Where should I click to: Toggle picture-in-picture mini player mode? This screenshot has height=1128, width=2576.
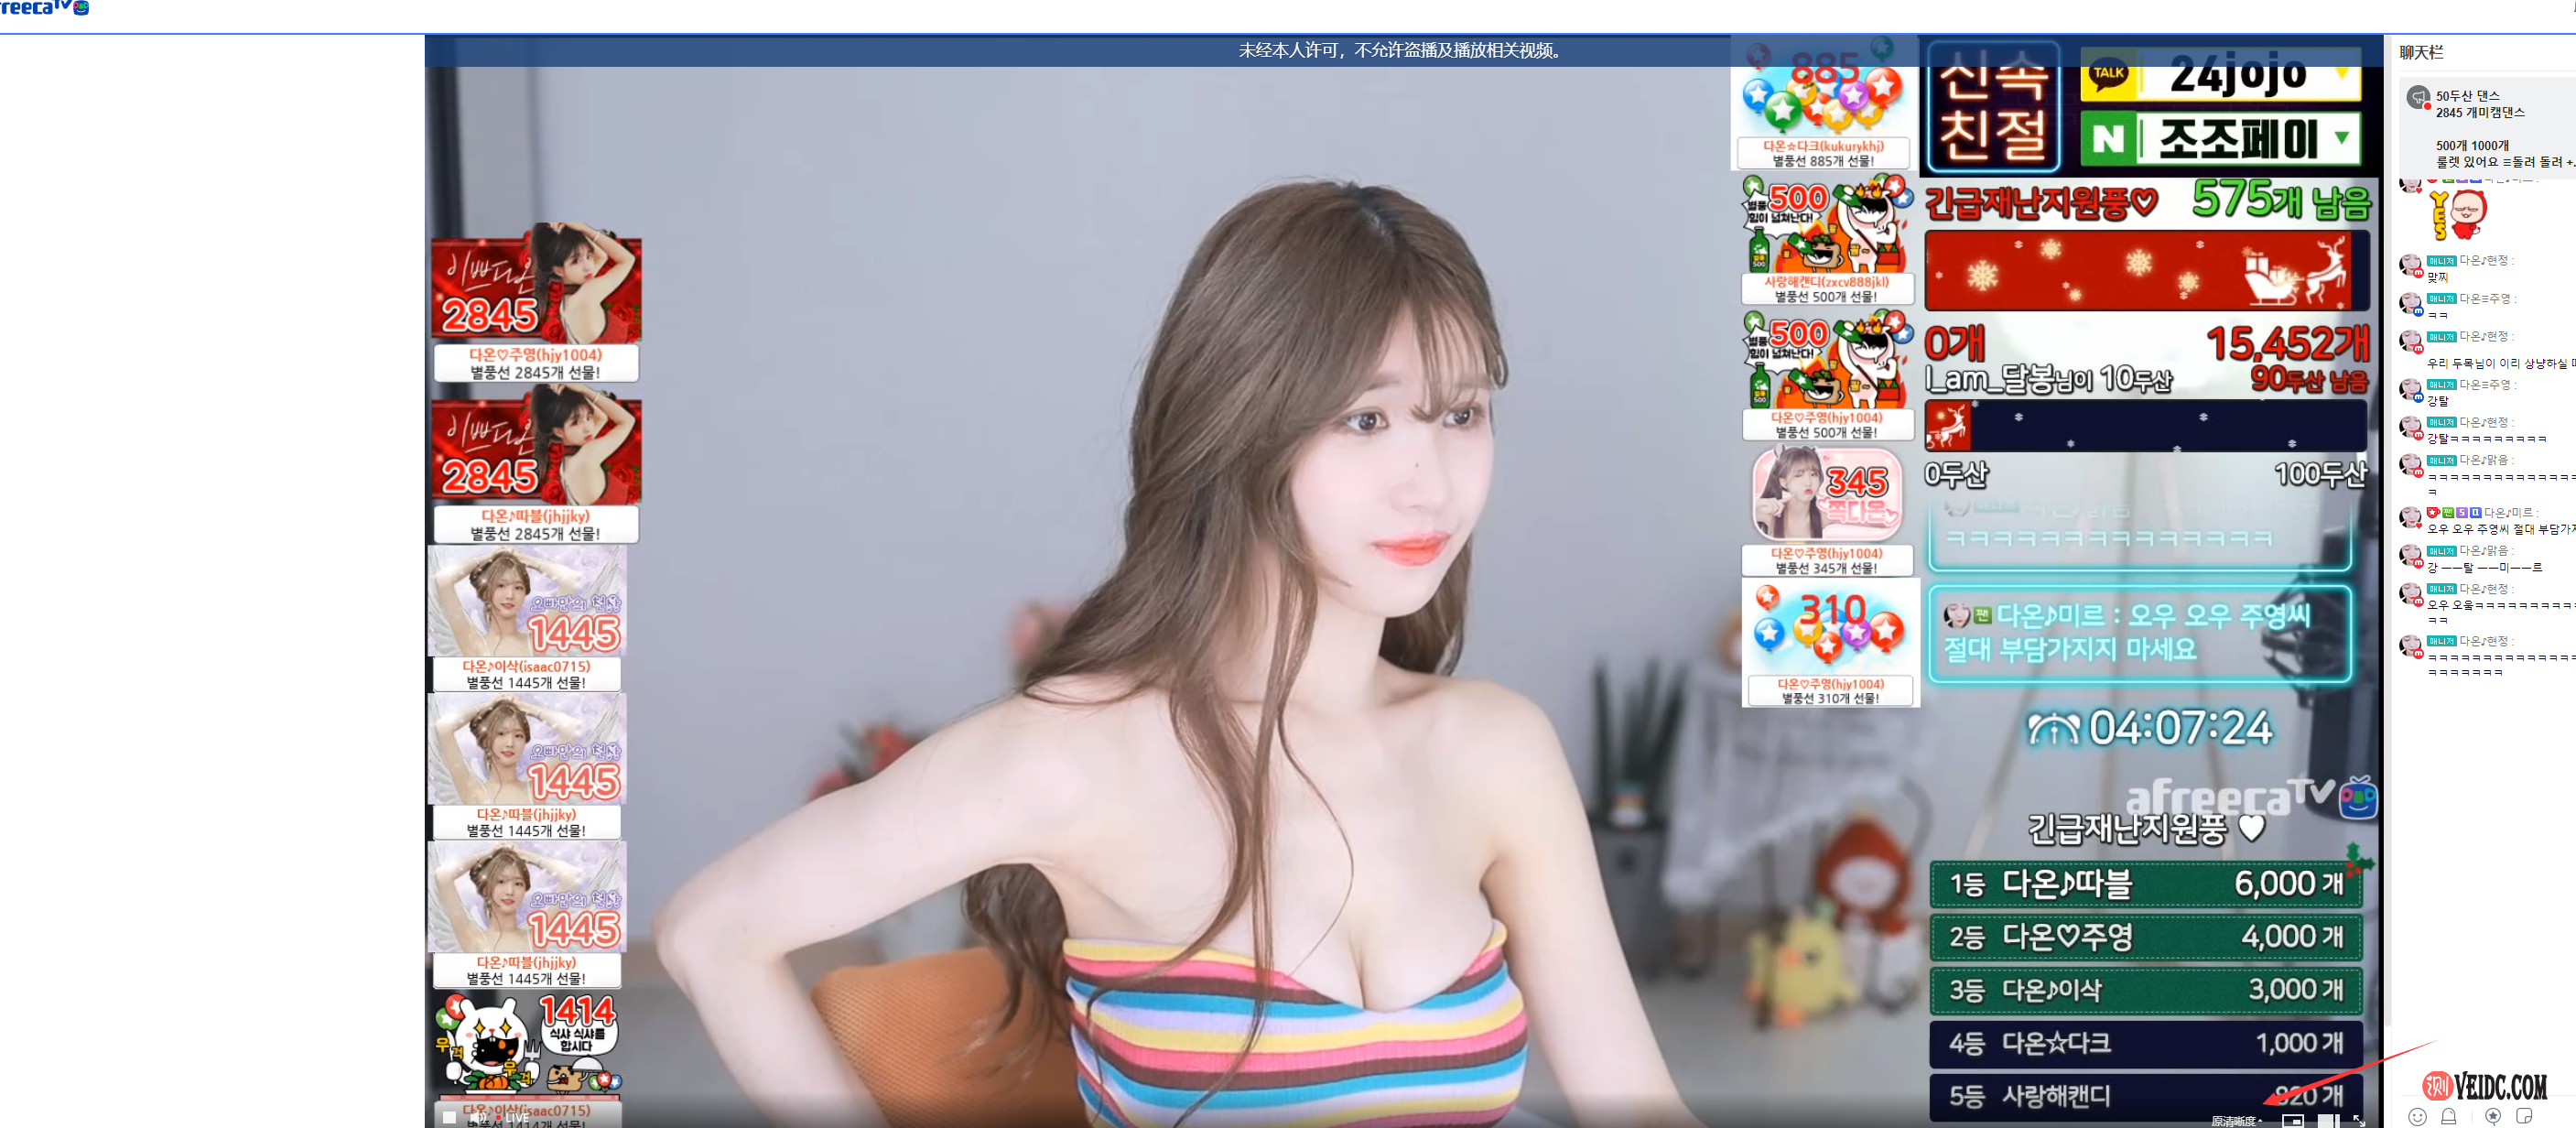tap(2293, 1121)
